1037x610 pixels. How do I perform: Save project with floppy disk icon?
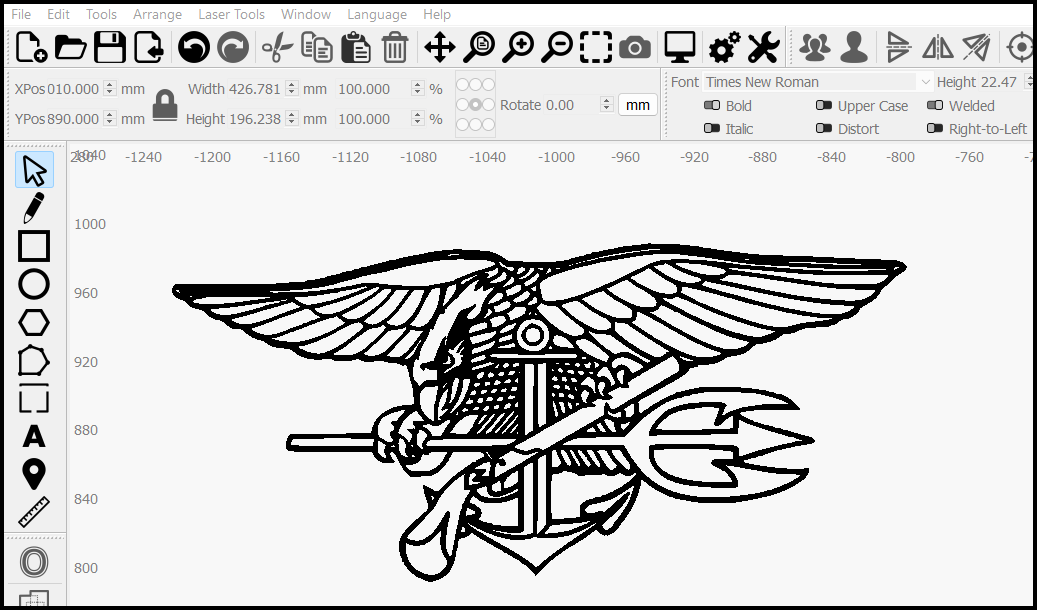point(110,48)
